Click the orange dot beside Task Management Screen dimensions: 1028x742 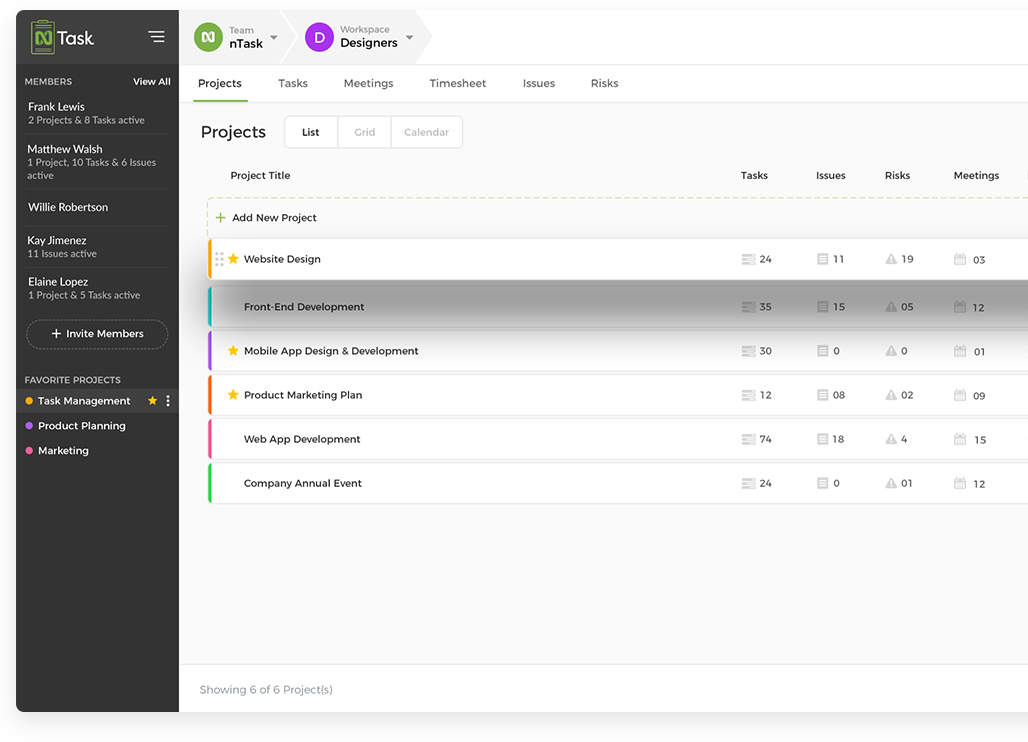coord(29,400)
